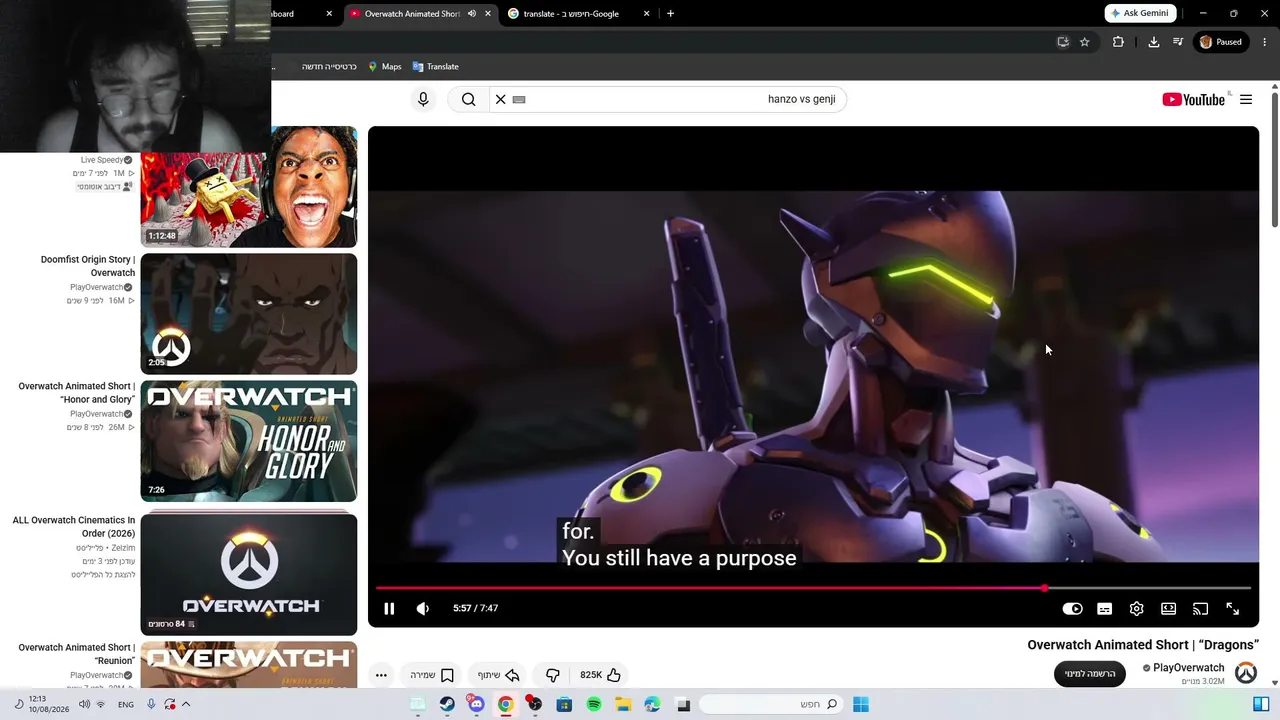
Task: Open the Doomfist Origin Story thumbnail
Action: click(249, 314)
